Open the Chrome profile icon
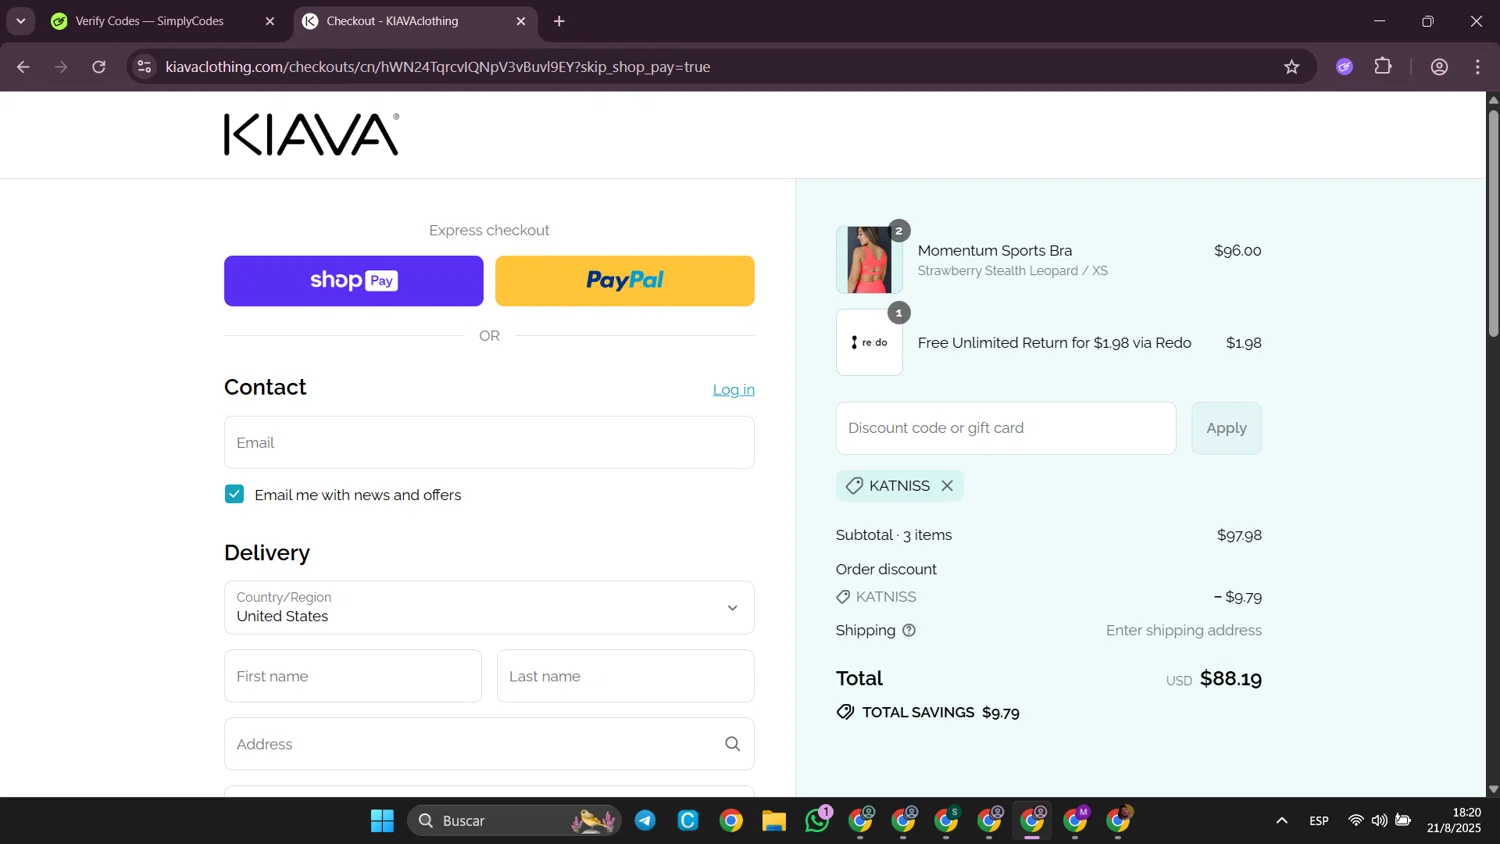Viewport: 1500px width, 844px height. tap(1439, 67)
